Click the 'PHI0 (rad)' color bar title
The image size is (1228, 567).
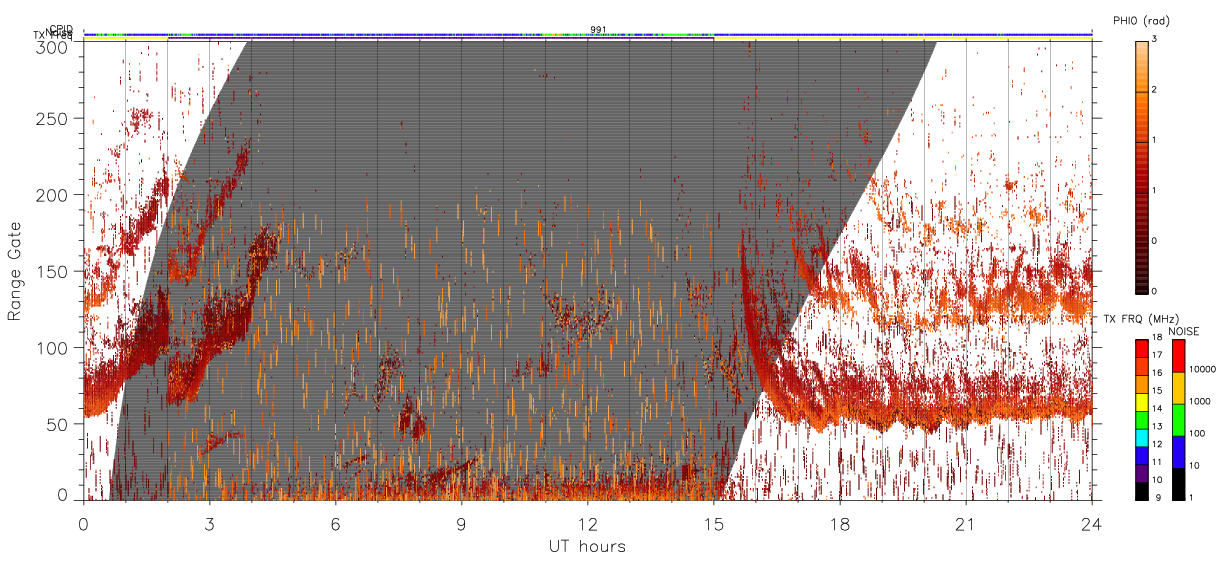click(x=1142, y=21)
